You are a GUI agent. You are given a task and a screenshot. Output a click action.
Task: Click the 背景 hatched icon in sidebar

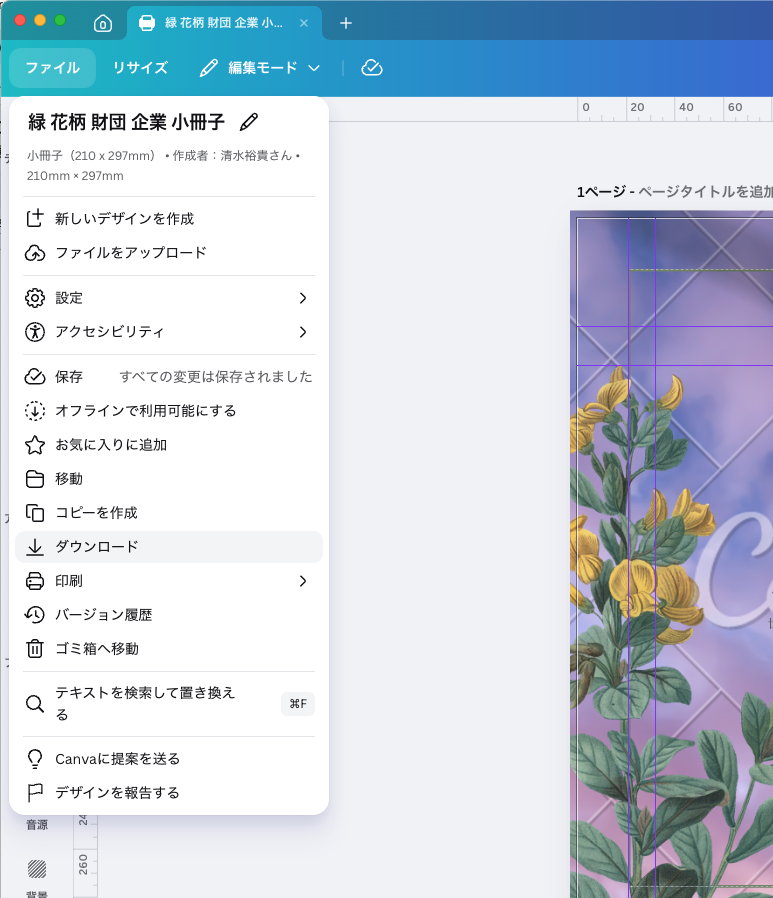(x=37, y=869)
